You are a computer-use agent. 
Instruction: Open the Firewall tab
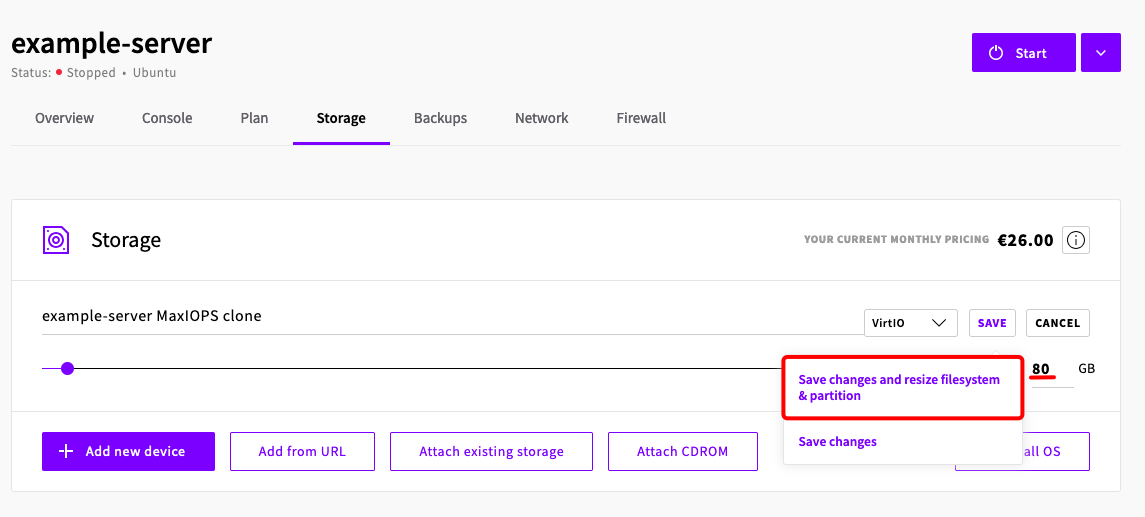tap(641, 118)
